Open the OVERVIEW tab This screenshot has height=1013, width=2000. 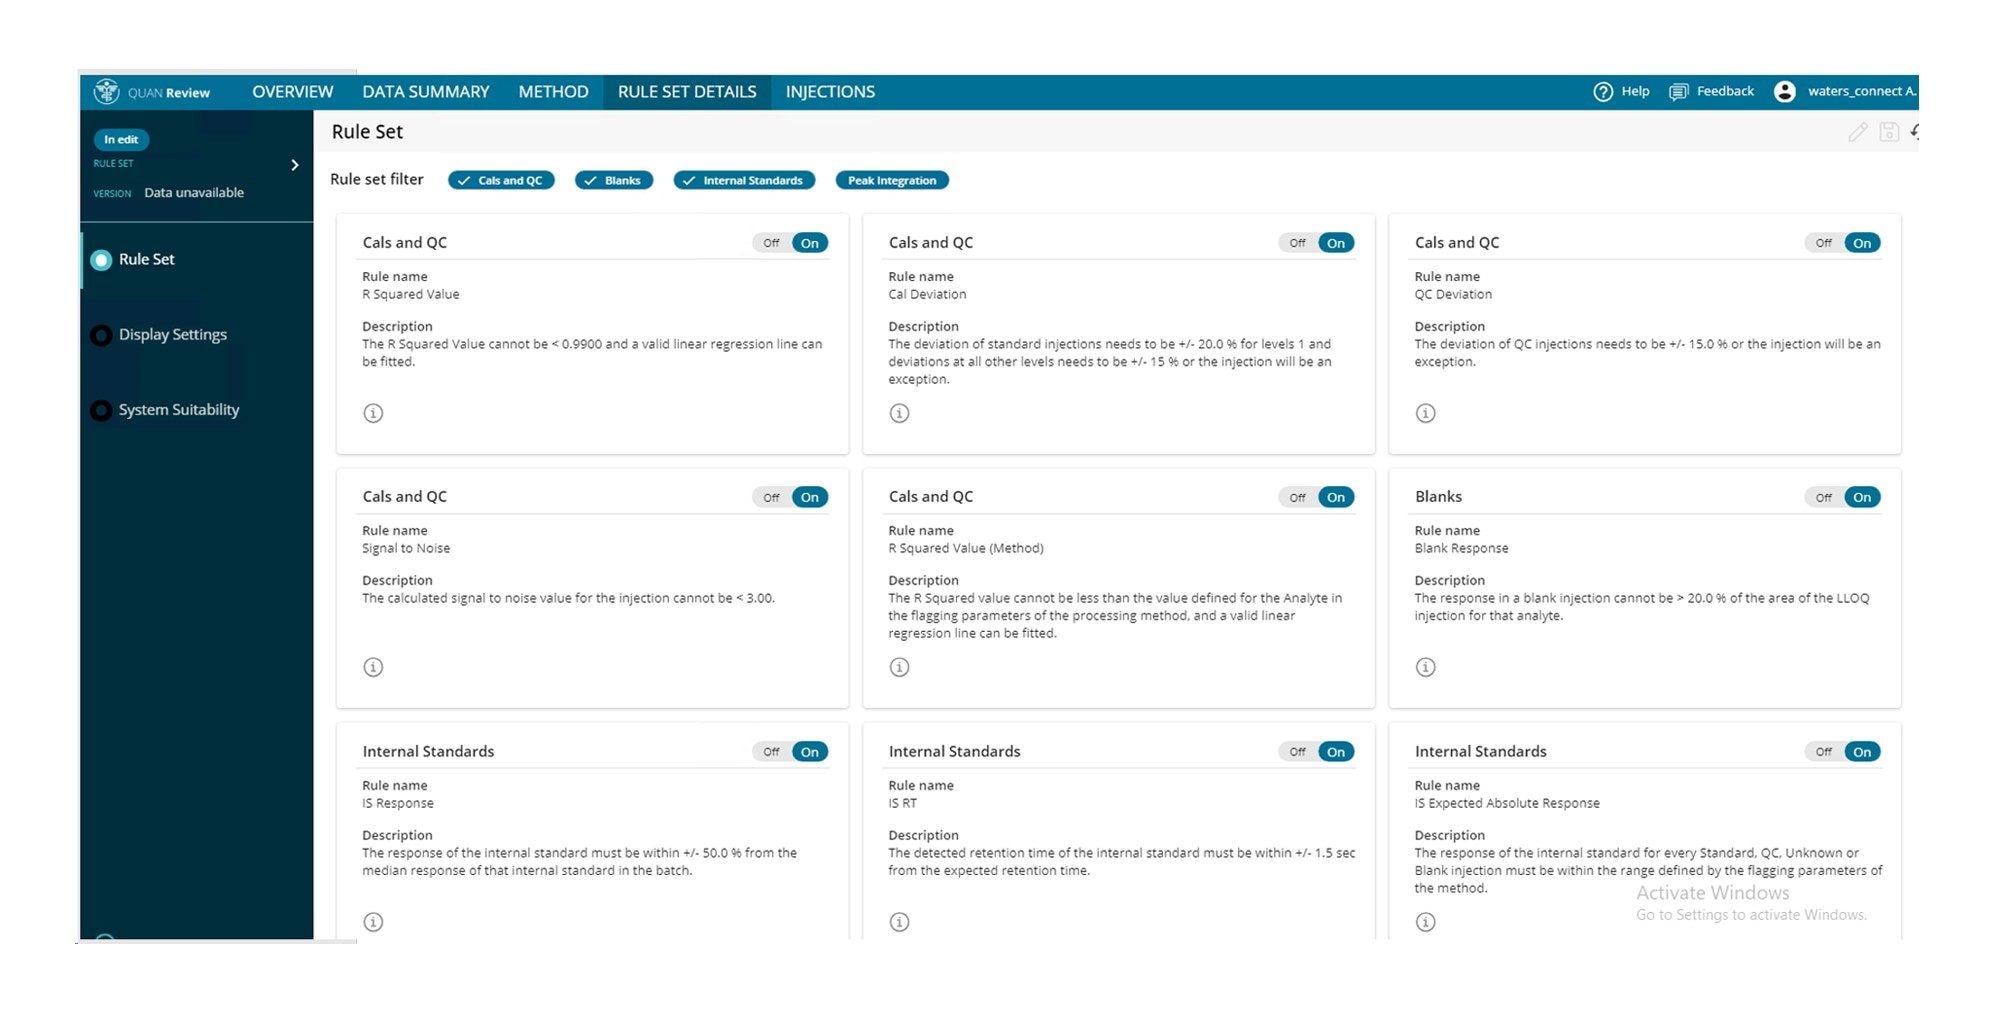[x=292, y=92]
